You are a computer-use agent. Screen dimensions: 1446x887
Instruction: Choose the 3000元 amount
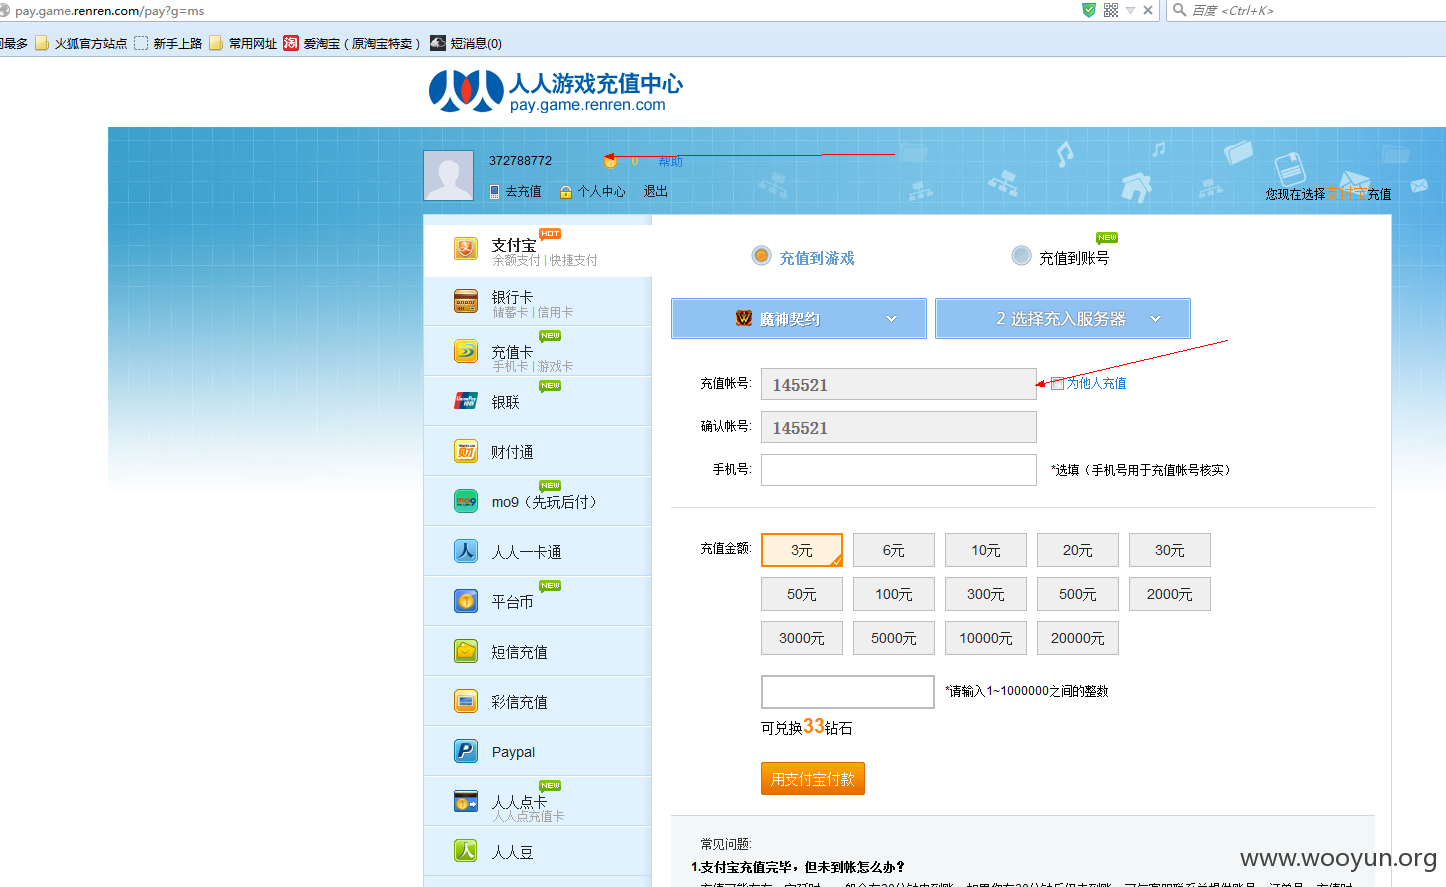click(802, 638)
